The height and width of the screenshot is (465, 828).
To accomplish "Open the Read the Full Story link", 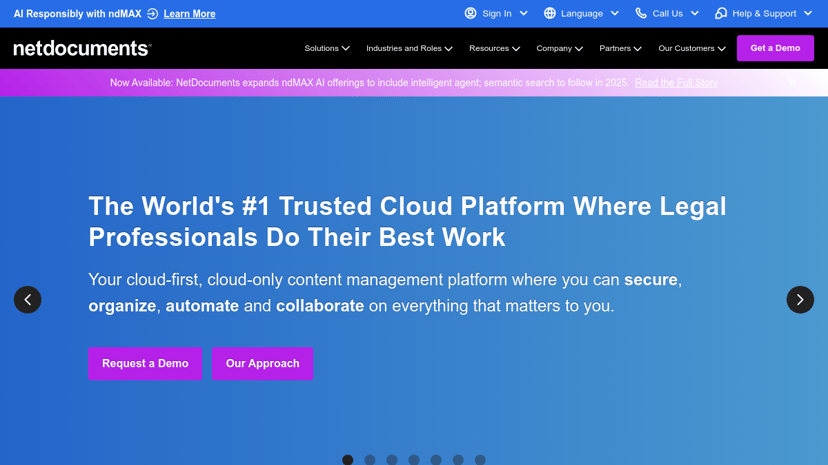I will point(676,83).
